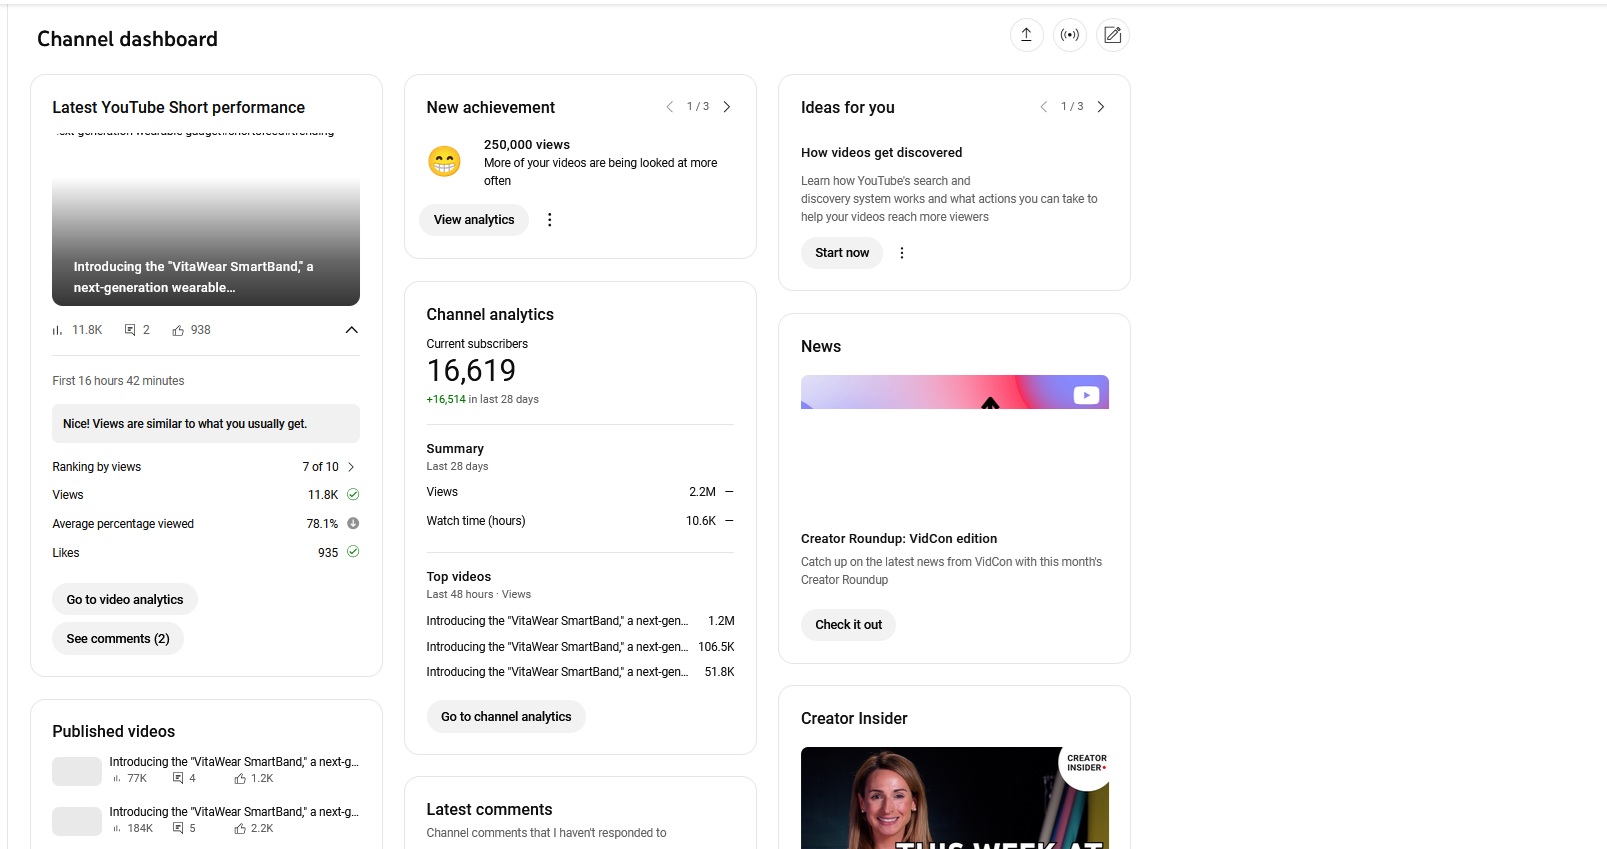This screenshot has height=849, width=1607.
Task: Go to next achievement card
Action: (727, 107)
